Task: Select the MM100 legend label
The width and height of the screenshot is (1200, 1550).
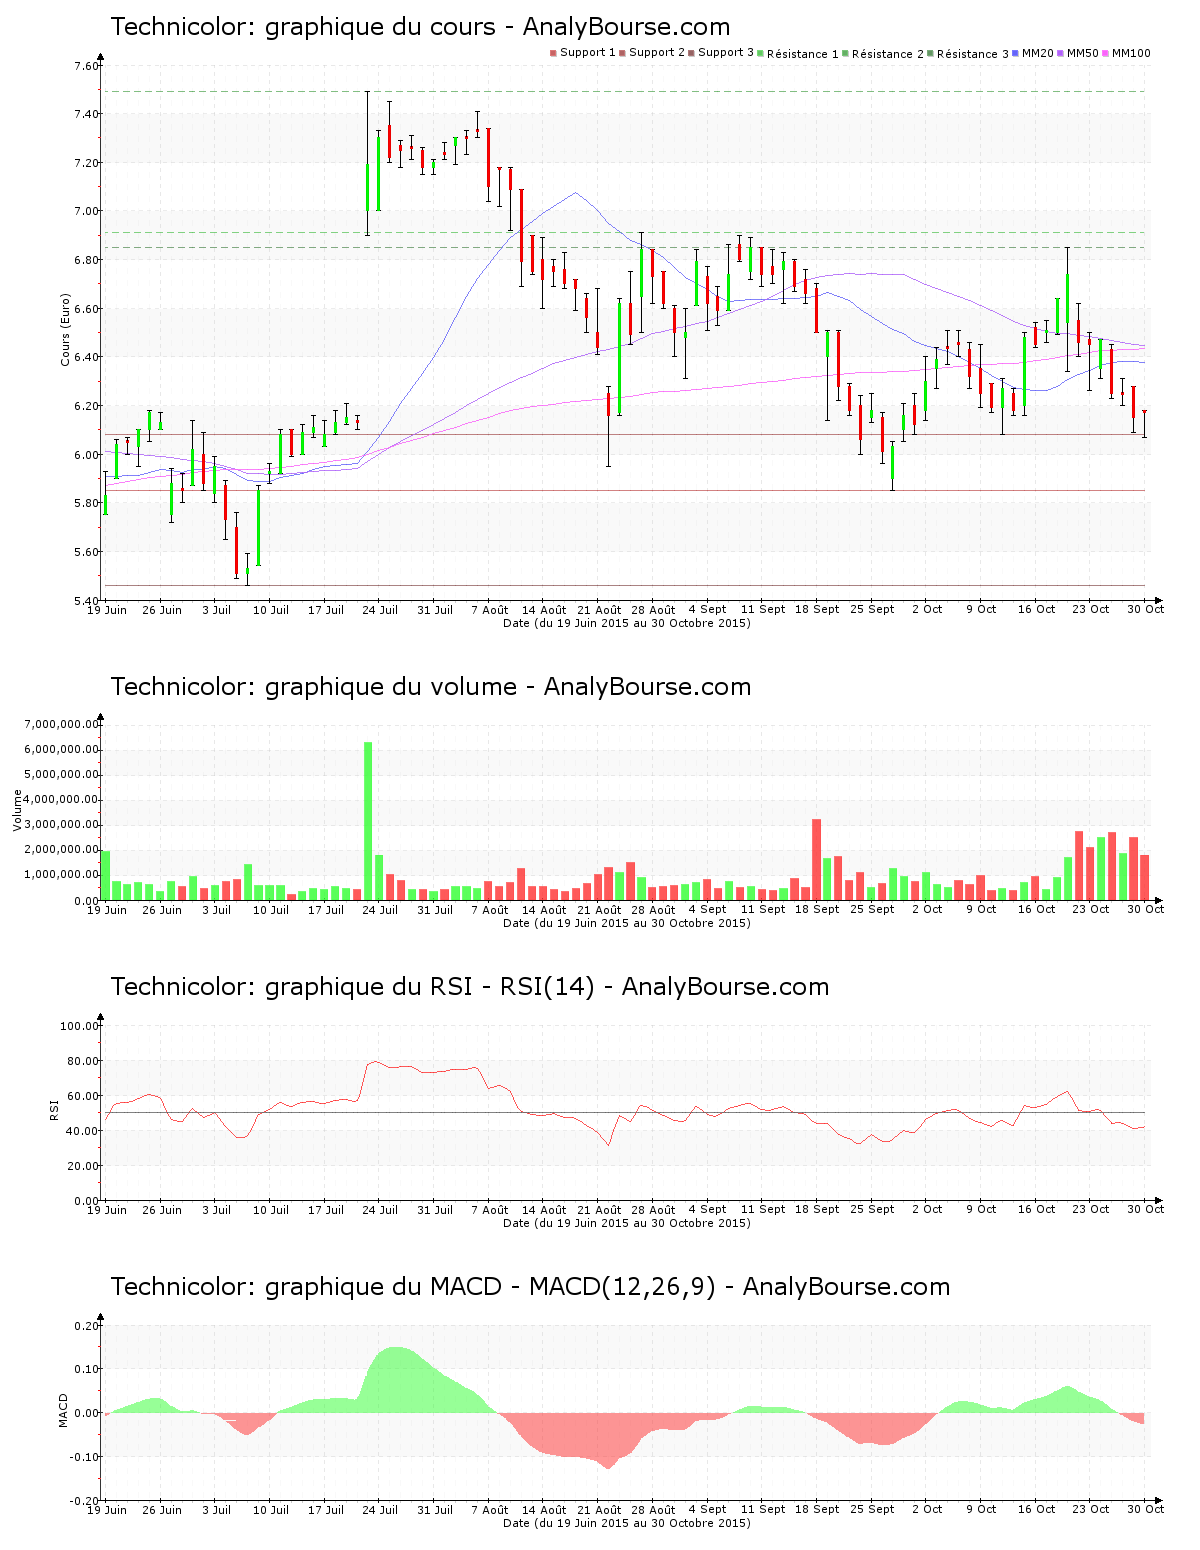Action: [x=1131, y=53]
